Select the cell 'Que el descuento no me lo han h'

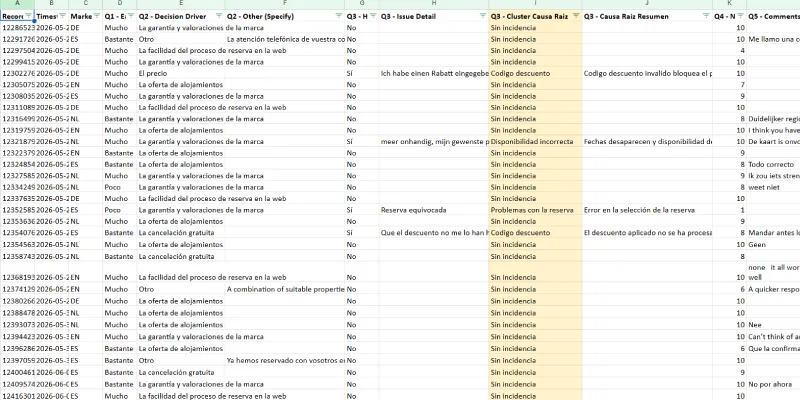click(434, 233)
